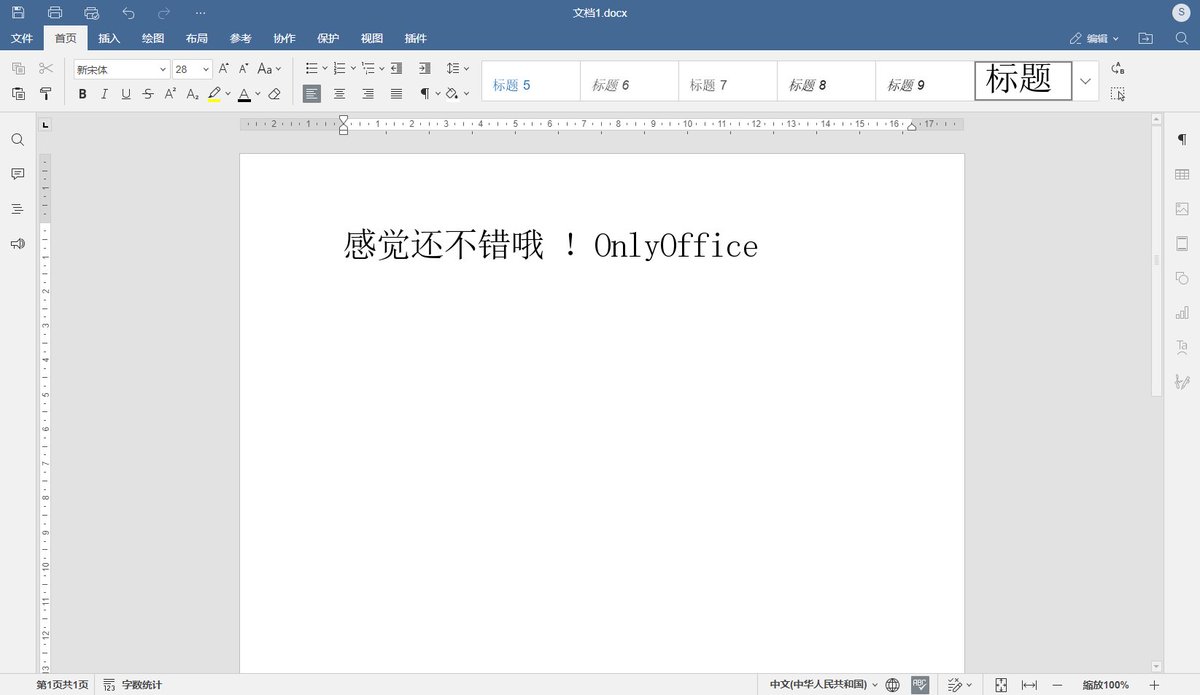The width and height of the screenshot is (1200, 695).
Task: Open the Headings navigation panel icon
Action: [17, 209]
